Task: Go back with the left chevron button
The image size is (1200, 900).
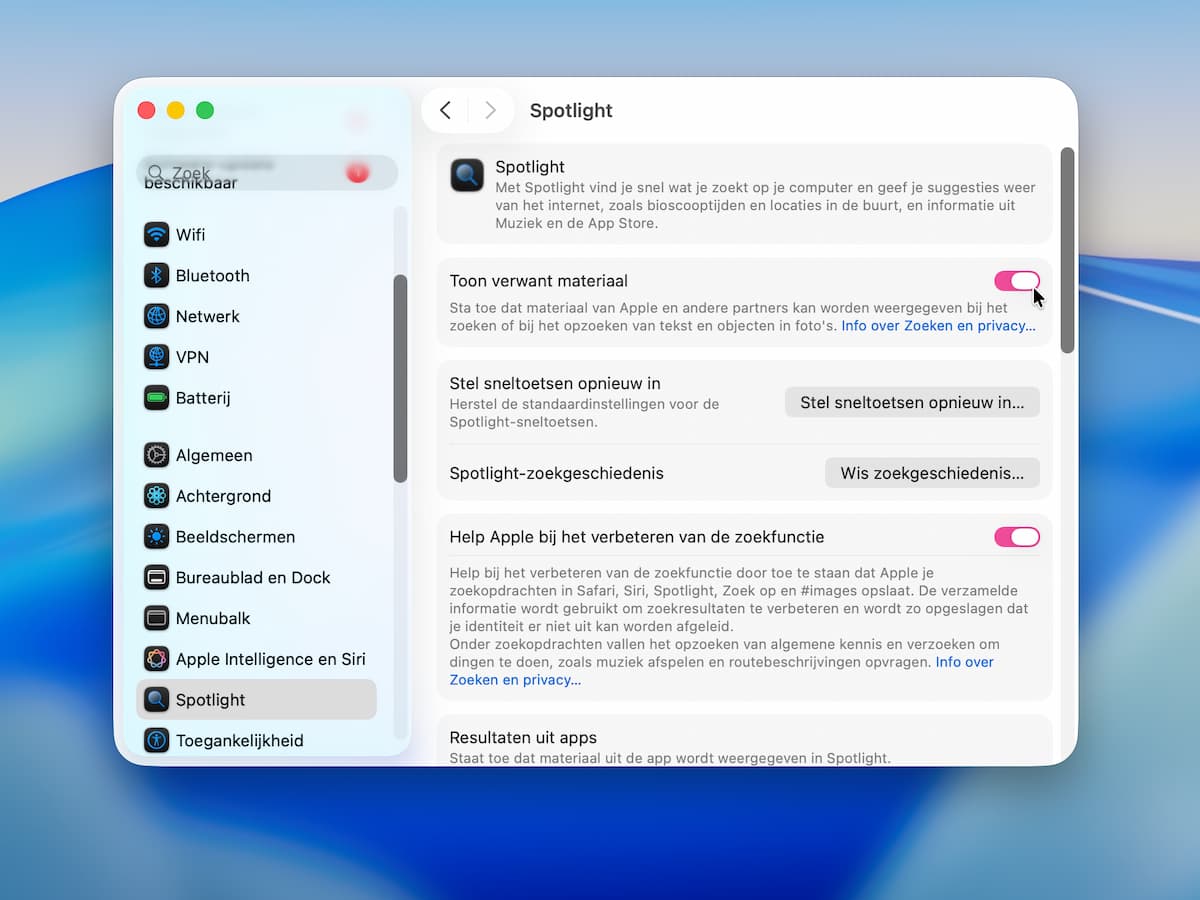Action: 446,111
